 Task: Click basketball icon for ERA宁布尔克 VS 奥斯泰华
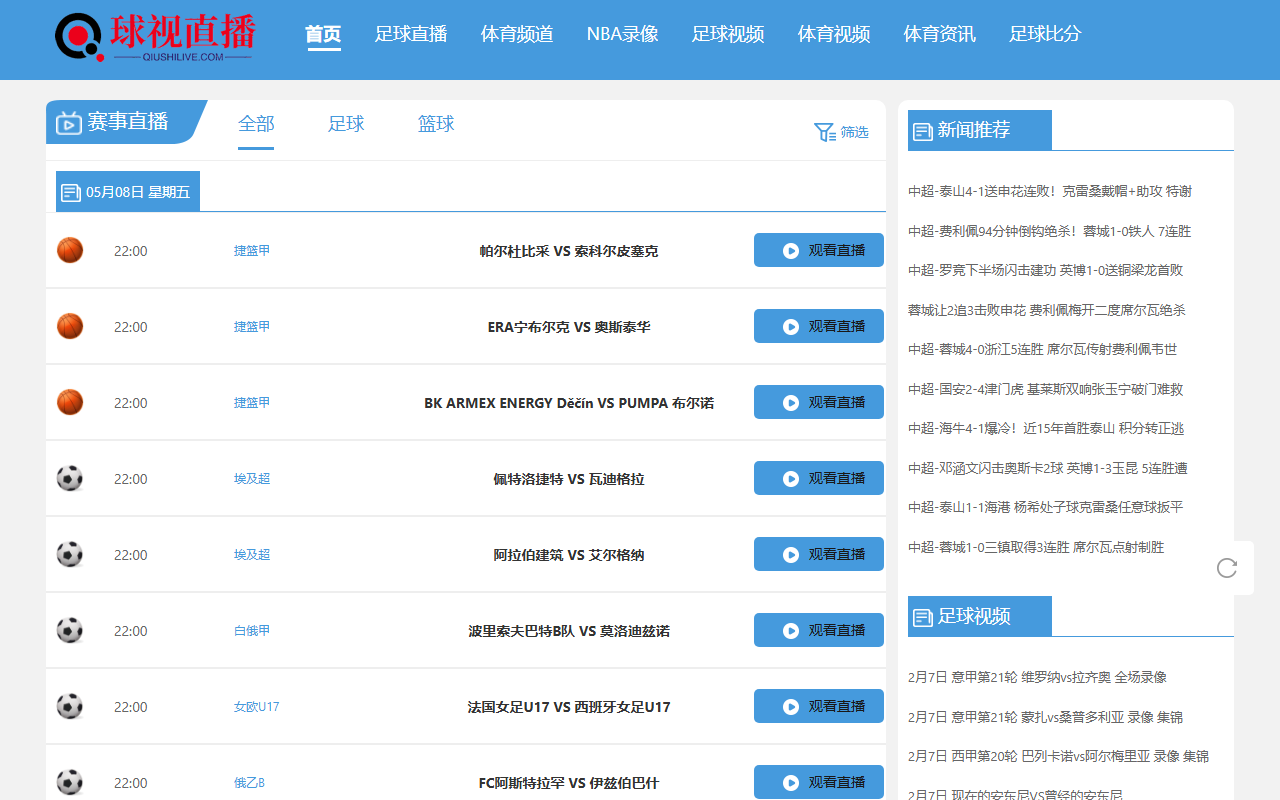[x=70, y=326]
